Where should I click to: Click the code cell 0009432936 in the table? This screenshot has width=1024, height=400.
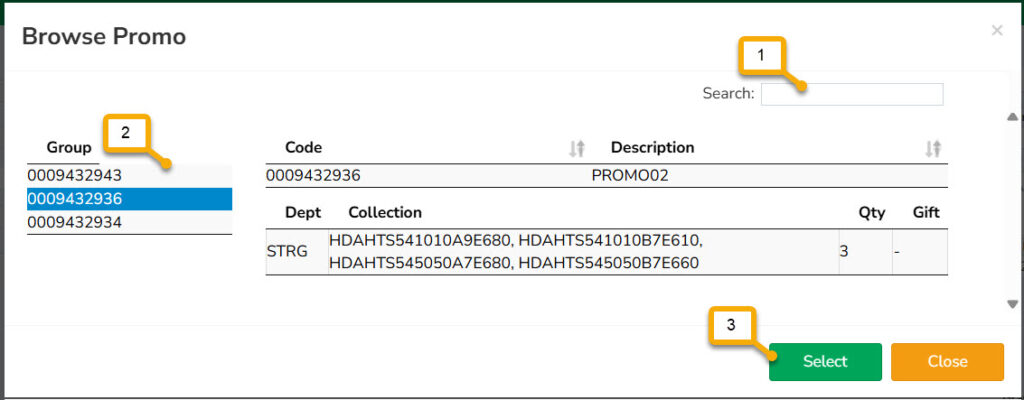(313, 176)
